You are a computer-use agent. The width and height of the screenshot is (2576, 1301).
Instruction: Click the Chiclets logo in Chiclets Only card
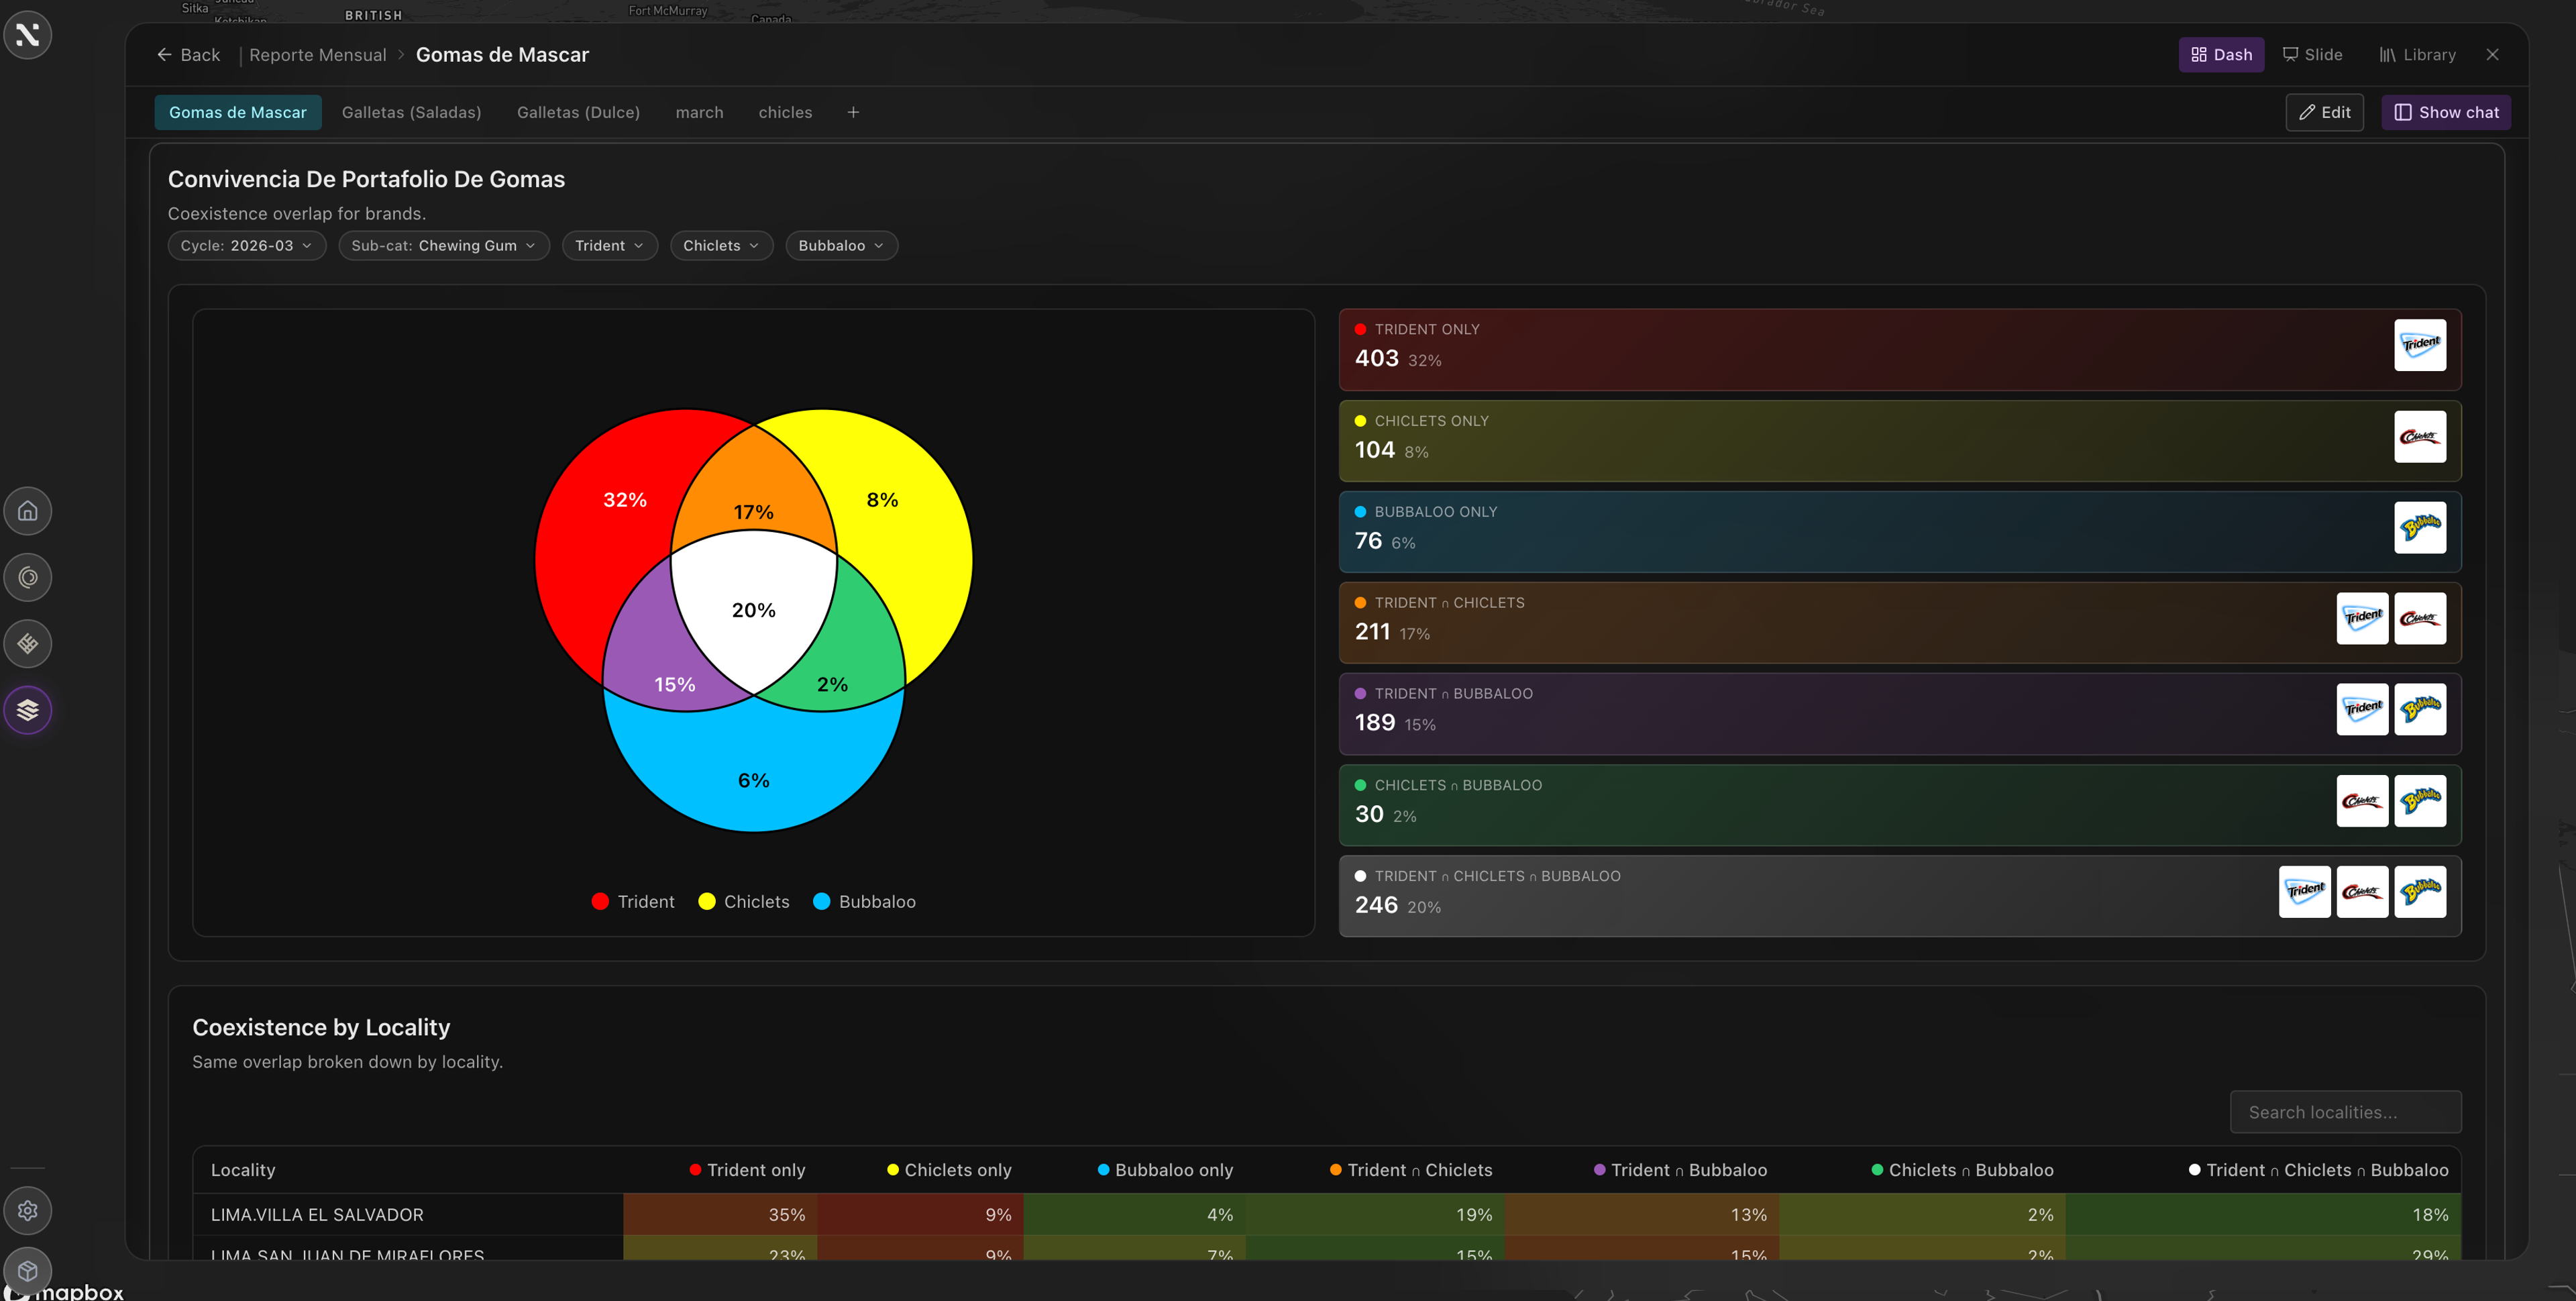point(2420,437)
